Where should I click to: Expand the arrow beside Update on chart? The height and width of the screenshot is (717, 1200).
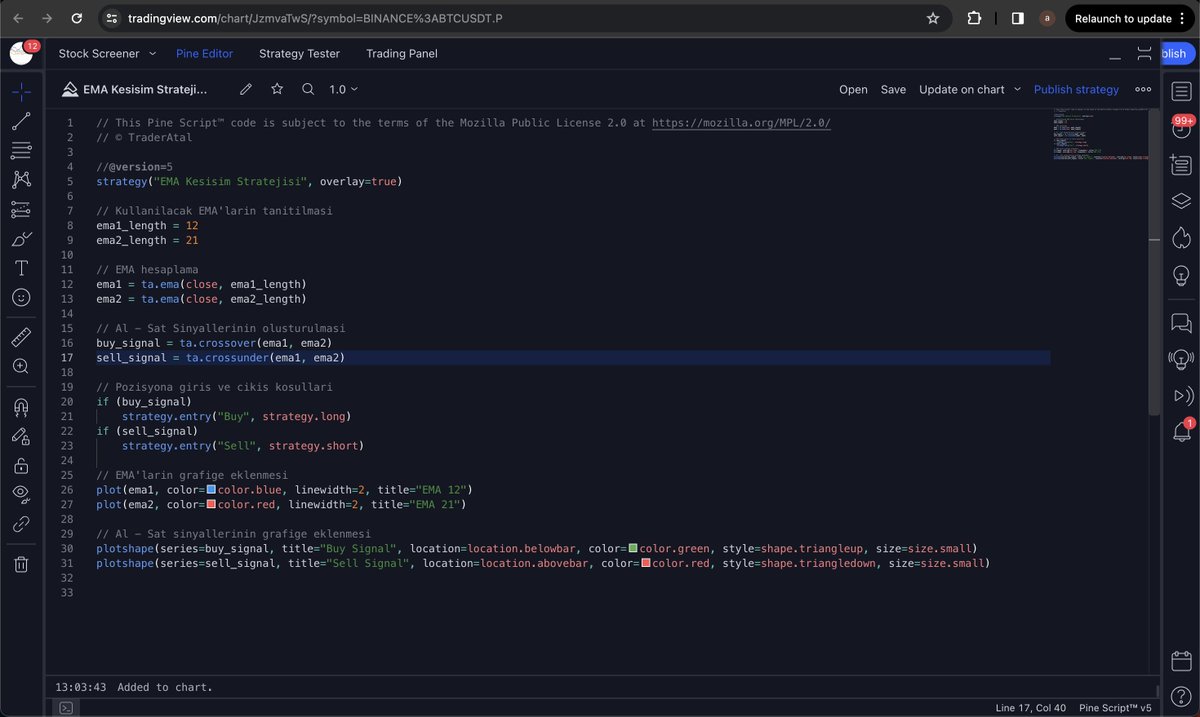pyautogui.click(x=1018, y=89)
